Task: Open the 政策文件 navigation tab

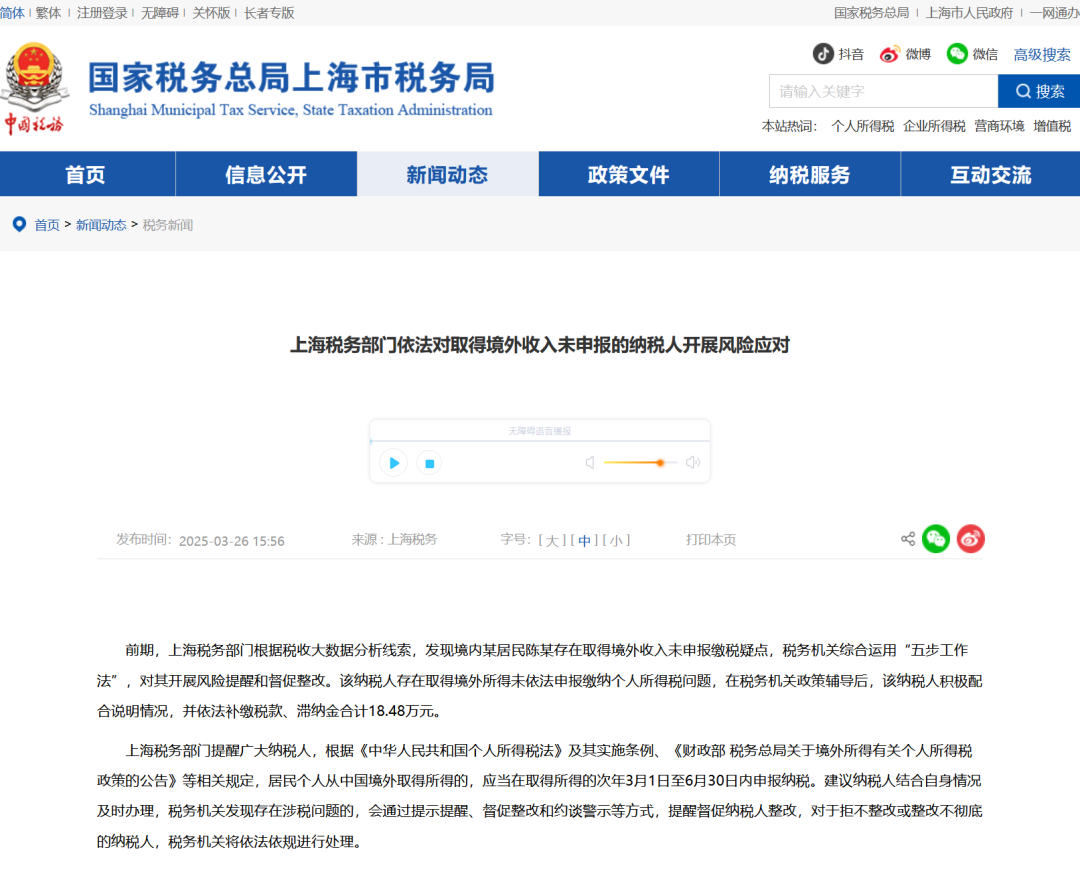Action: coord(628,174)
